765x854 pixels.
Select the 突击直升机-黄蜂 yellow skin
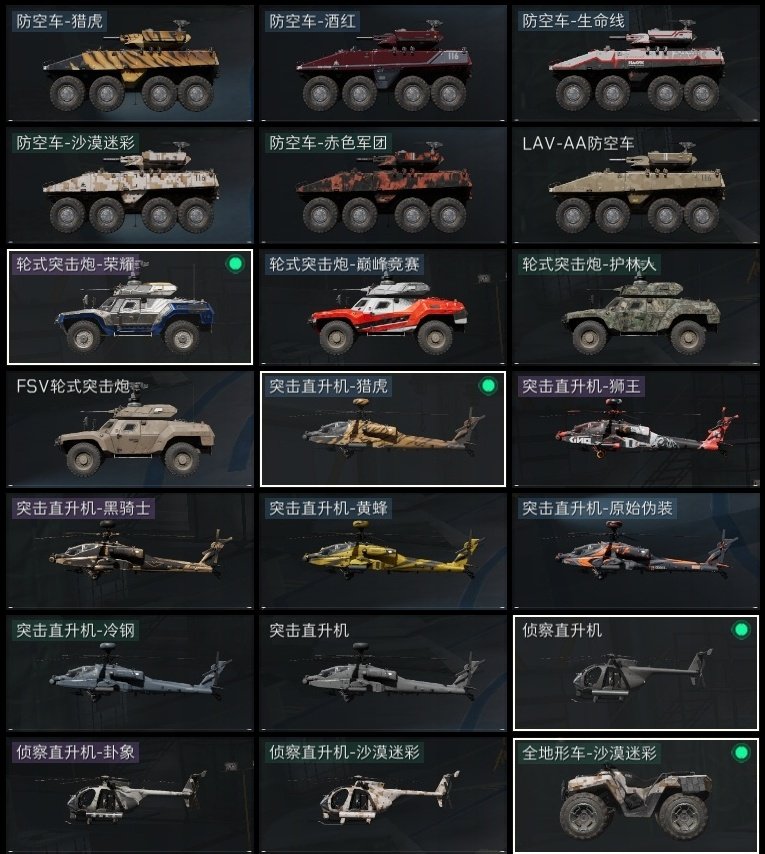(x=383, y=551)
